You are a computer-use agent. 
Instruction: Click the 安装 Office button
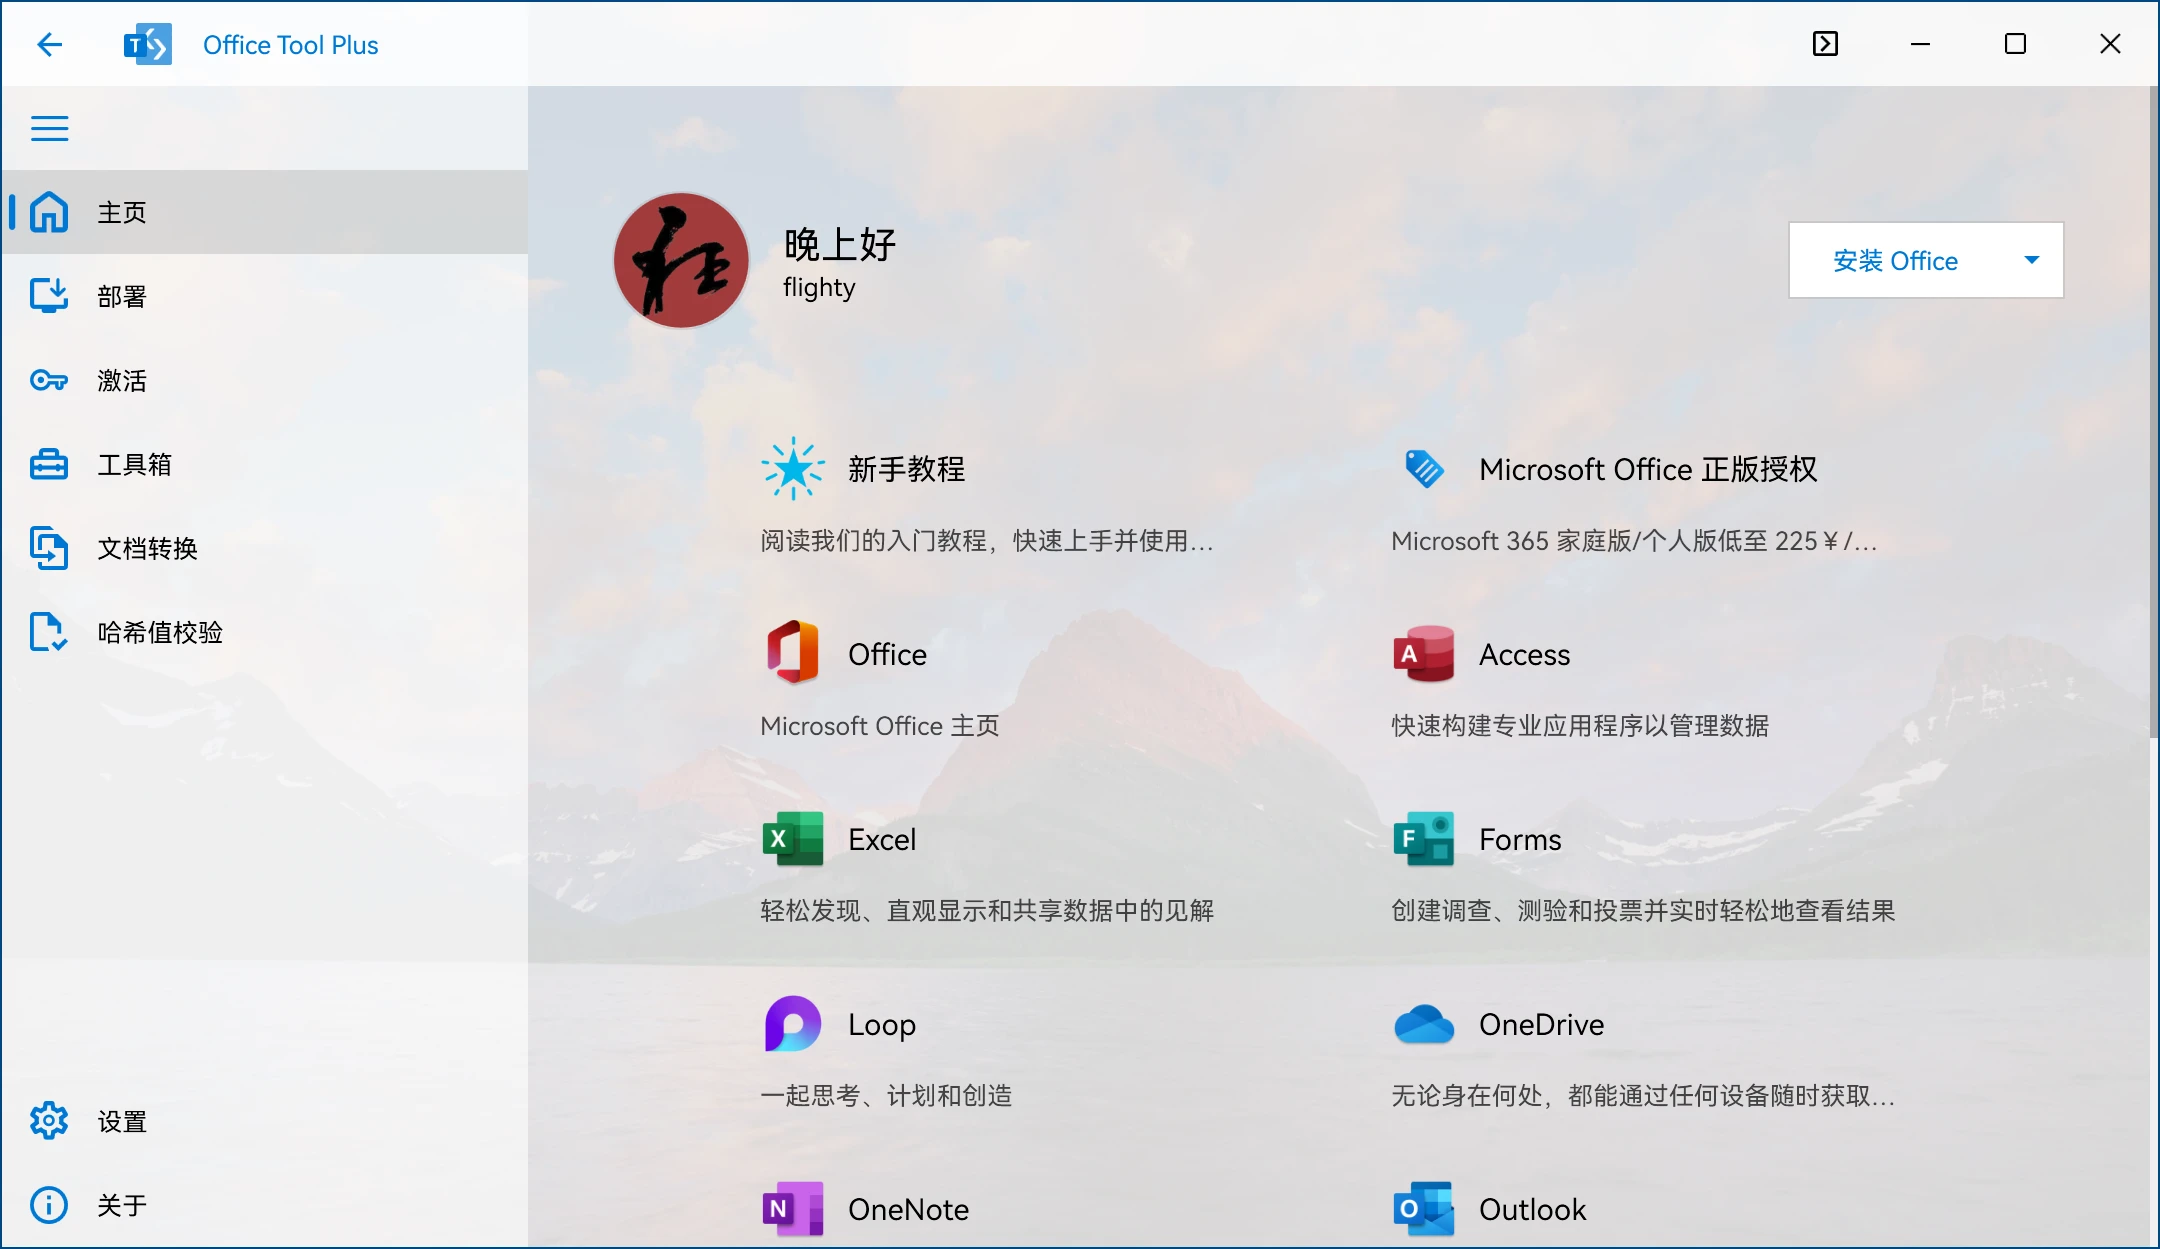pyautogui.click(x=1895, y=260)
